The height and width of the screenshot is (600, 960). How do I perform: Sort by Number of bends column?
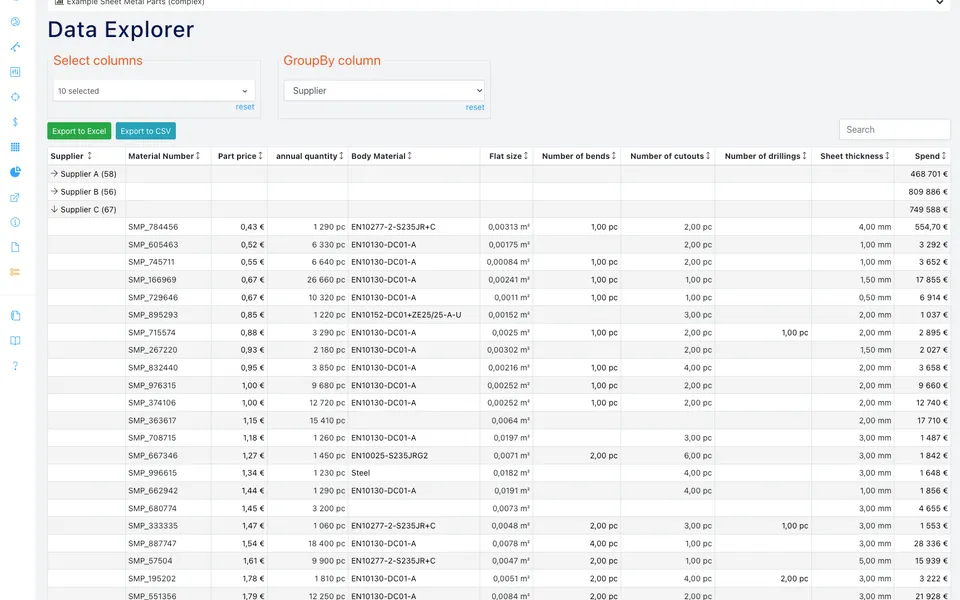[613, 156]
